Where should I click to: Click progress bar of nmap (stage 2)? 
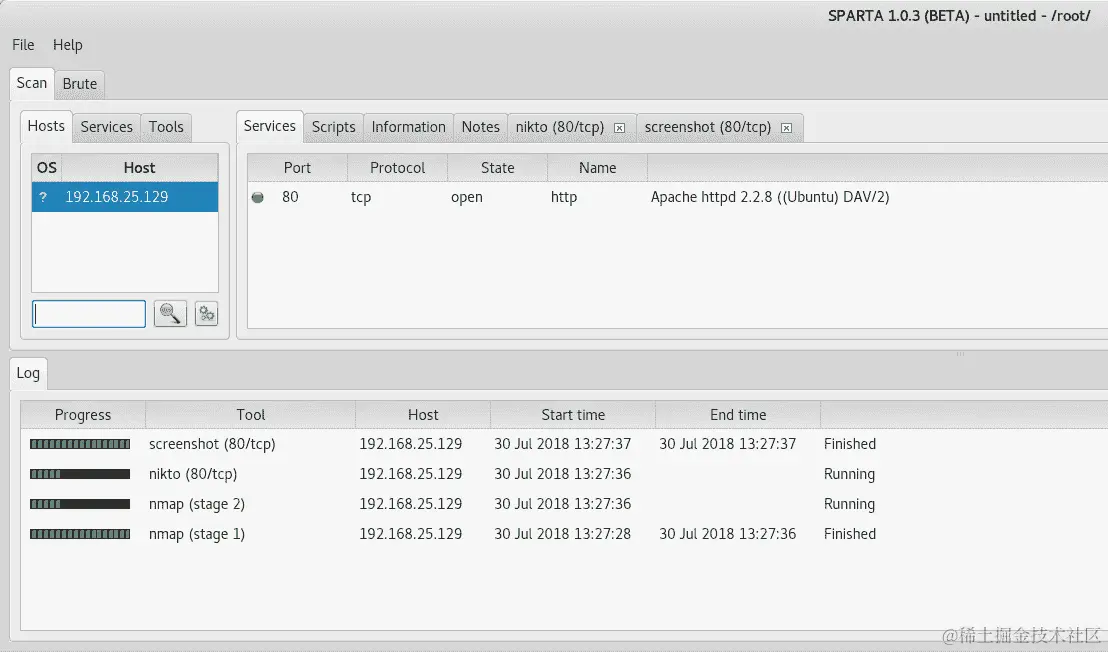pos(80,504)
